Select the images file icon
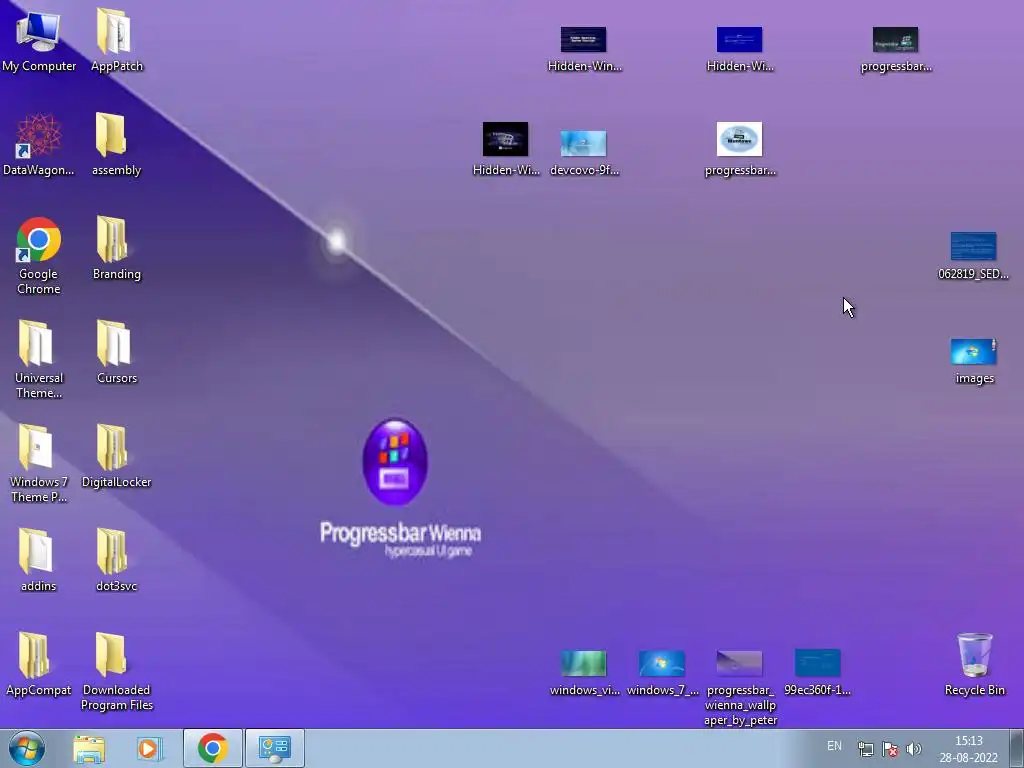Screen dimensions: 1024x768 (973, 360)
